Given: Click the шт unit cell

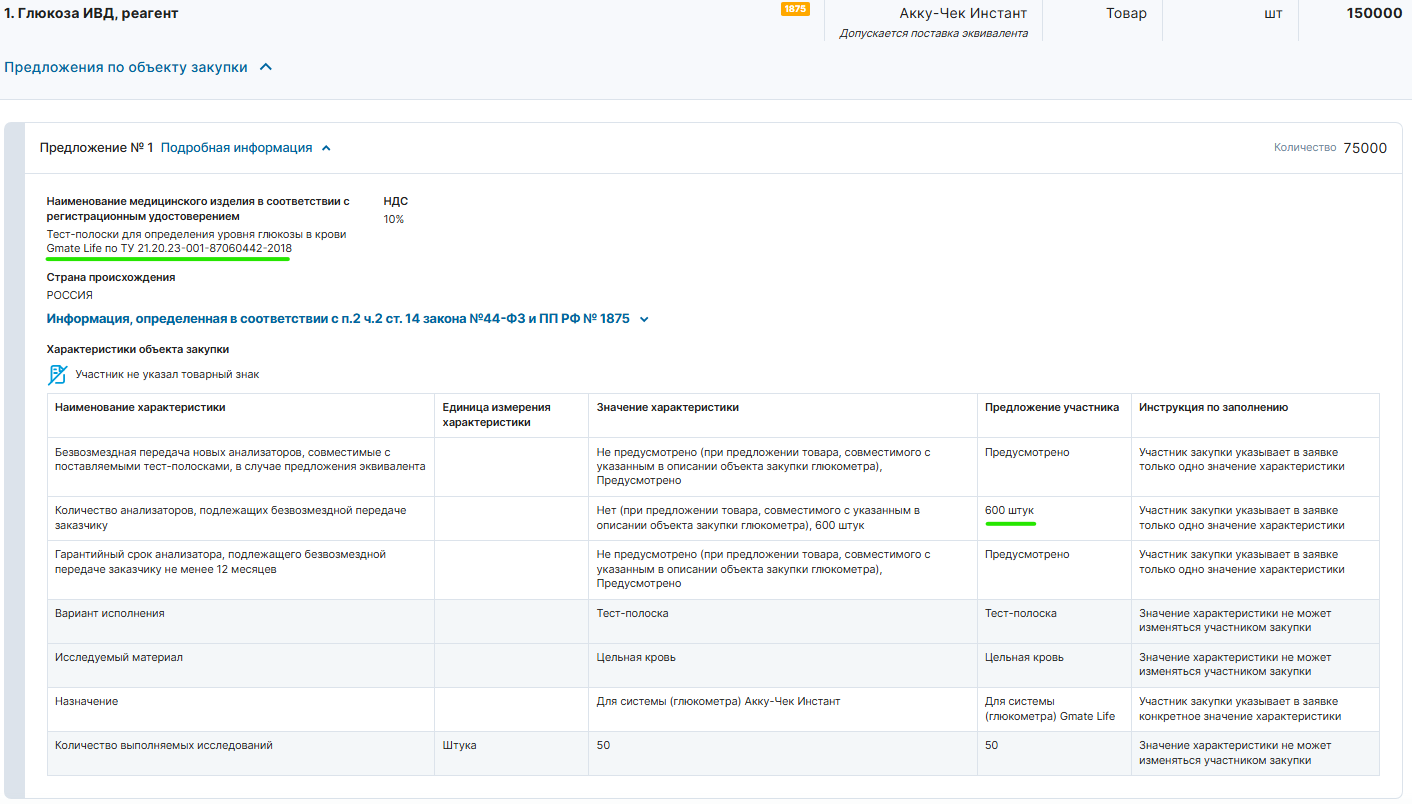Looking at the screenshot, I should click(1273, 13).
